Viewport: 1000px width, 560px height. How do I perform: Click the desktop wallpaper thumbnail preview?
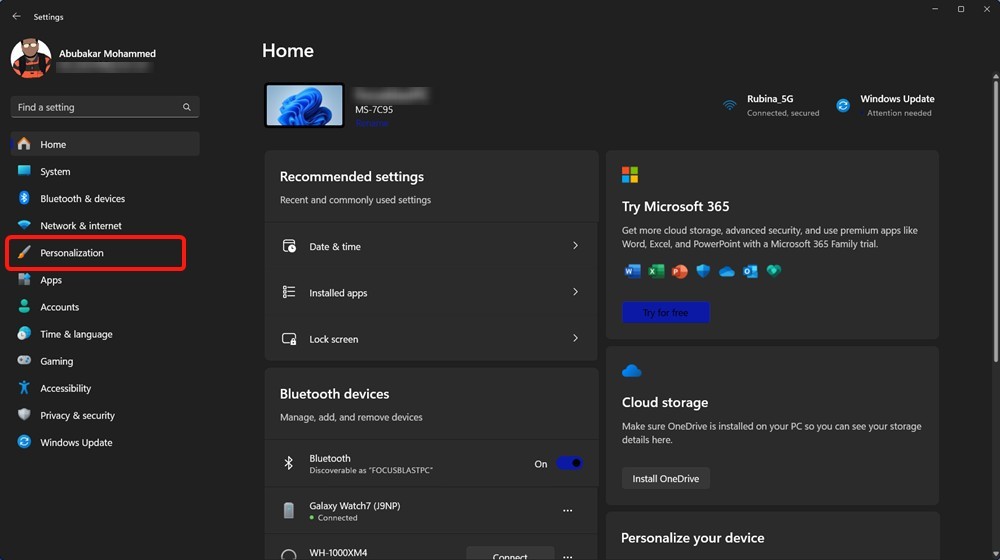pyautogui.click(x=304, y=105)
